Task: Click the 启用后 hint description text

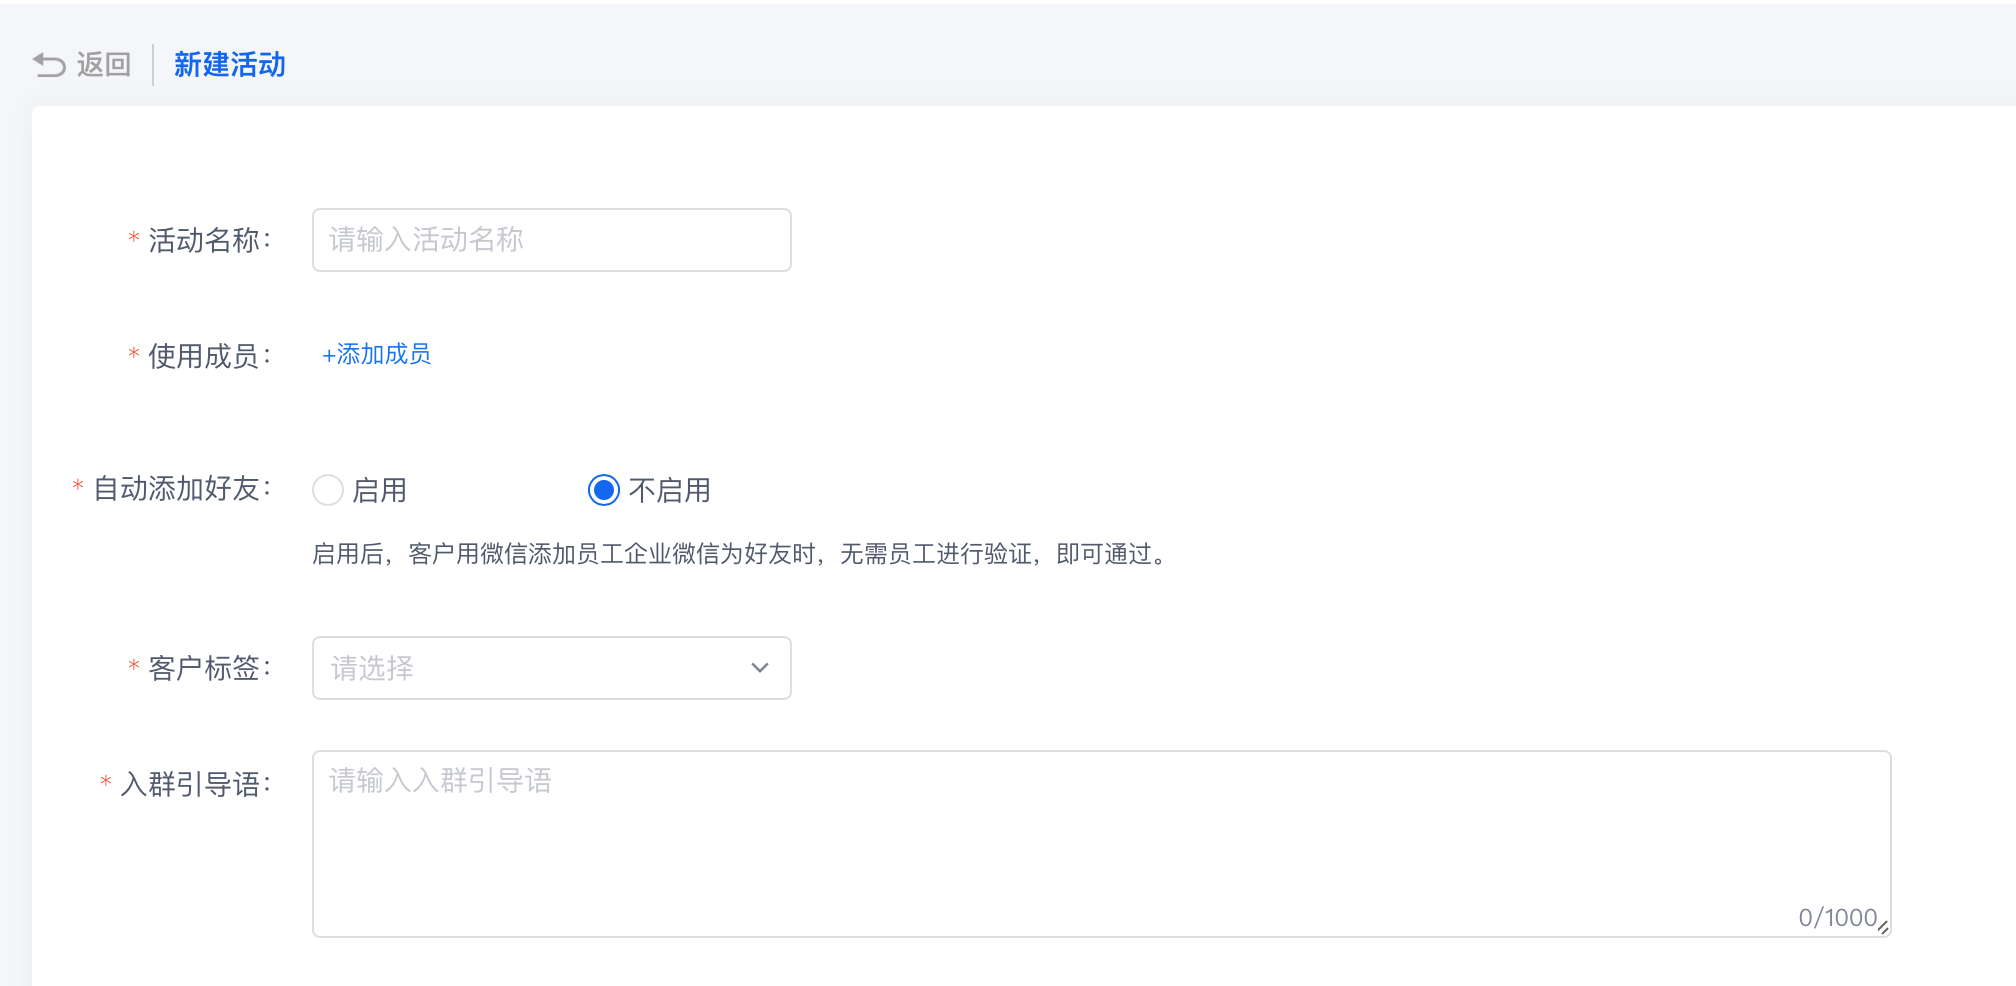Action: 741,554
